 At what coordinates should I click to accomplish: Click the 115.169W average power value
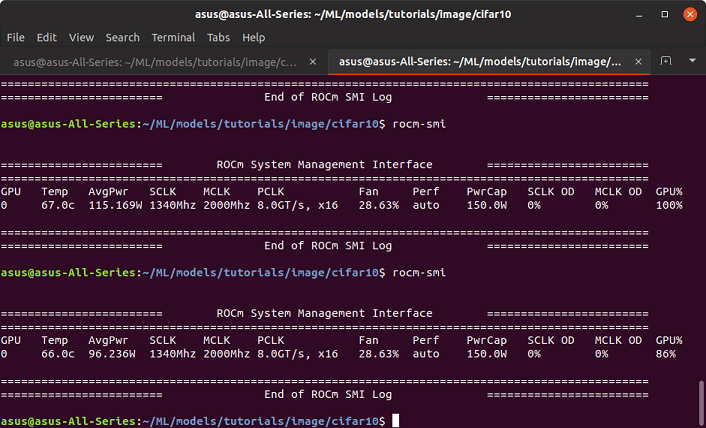pyautogui.click(x=115, y=206)
